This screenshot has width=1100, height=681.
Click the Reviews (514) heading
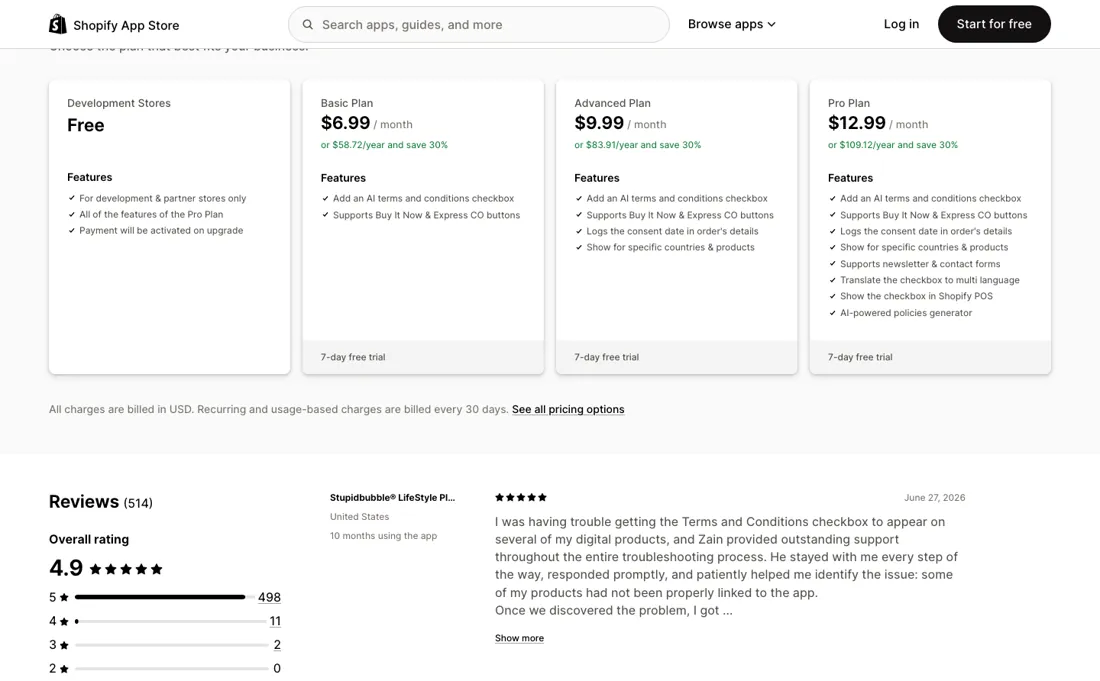coord(100,501)
